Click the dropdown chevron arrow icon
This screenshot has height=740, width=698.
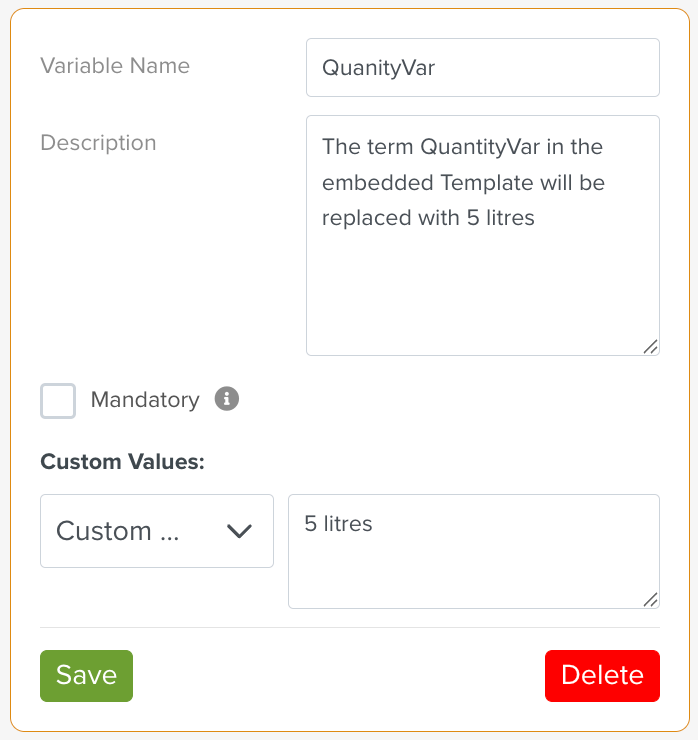[x=239, y=531]
